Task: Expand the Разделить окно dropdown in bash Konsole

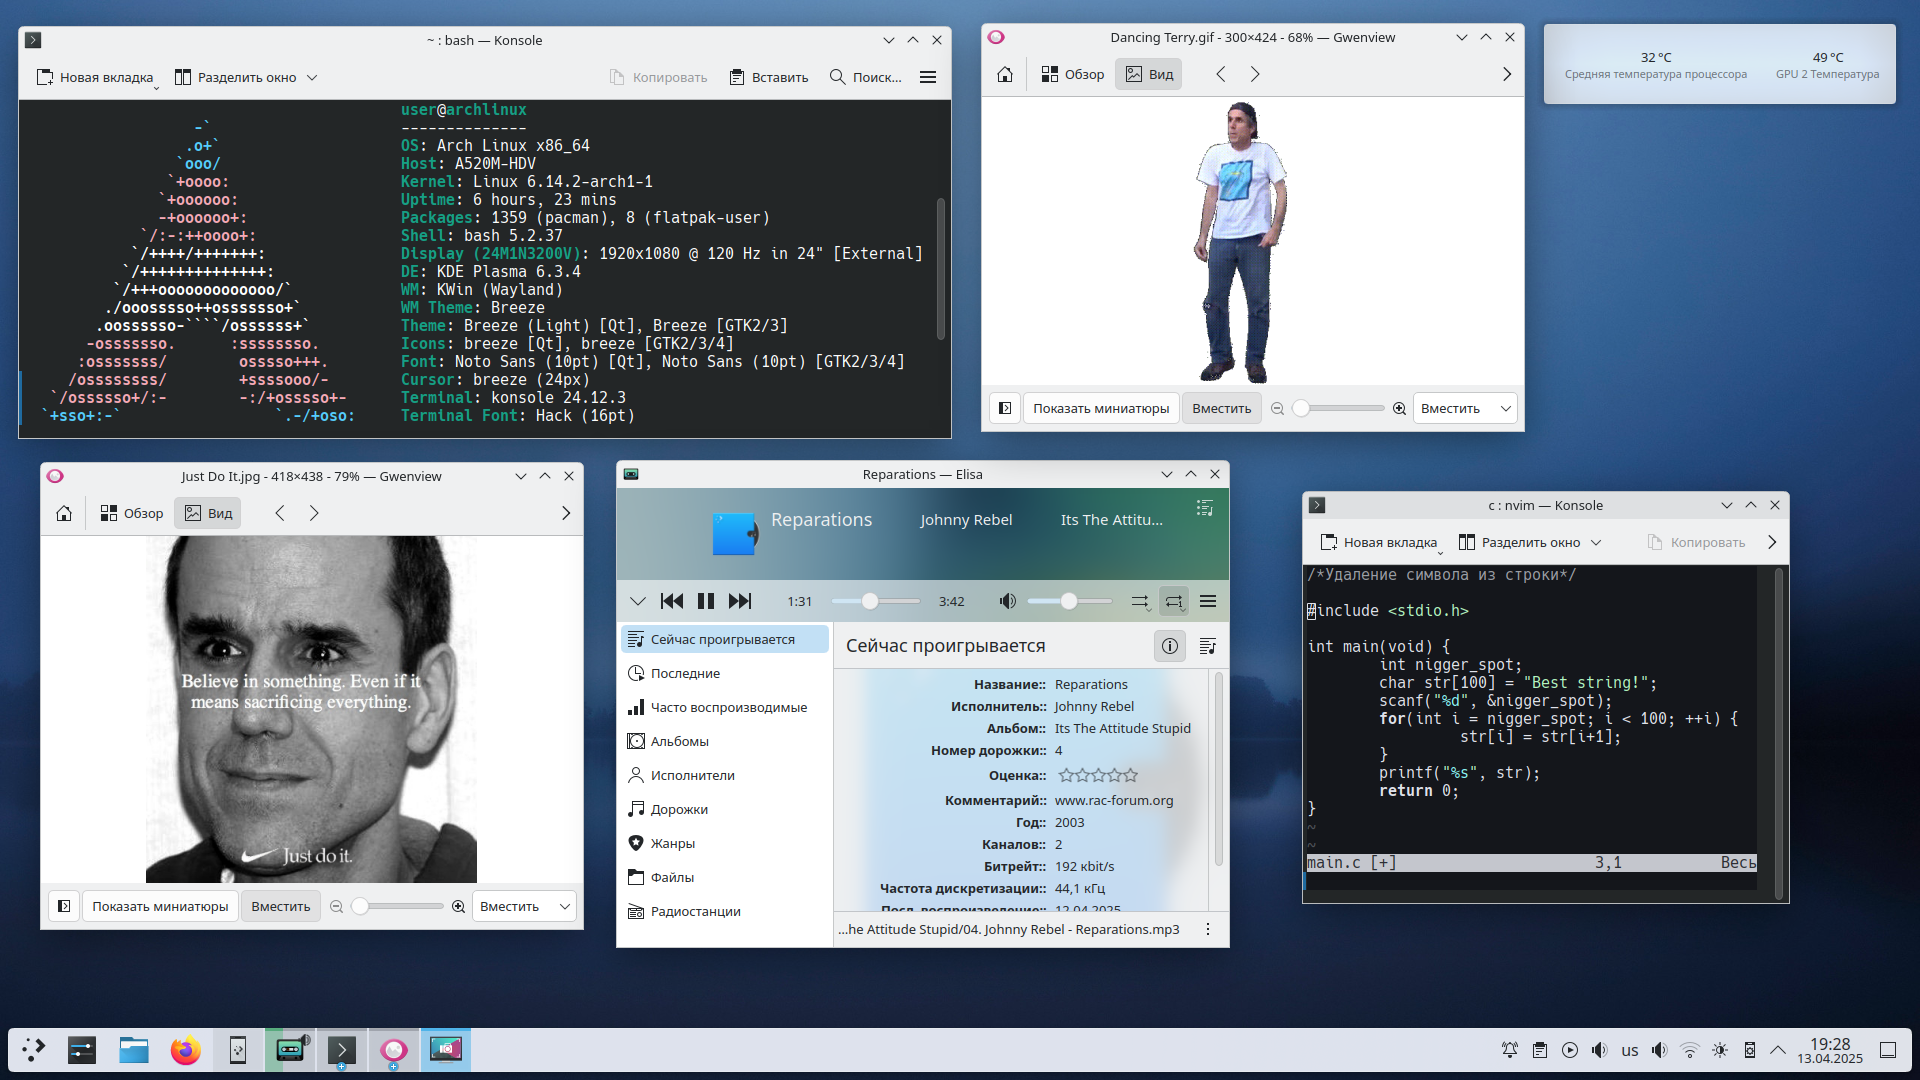Action: 312,77
